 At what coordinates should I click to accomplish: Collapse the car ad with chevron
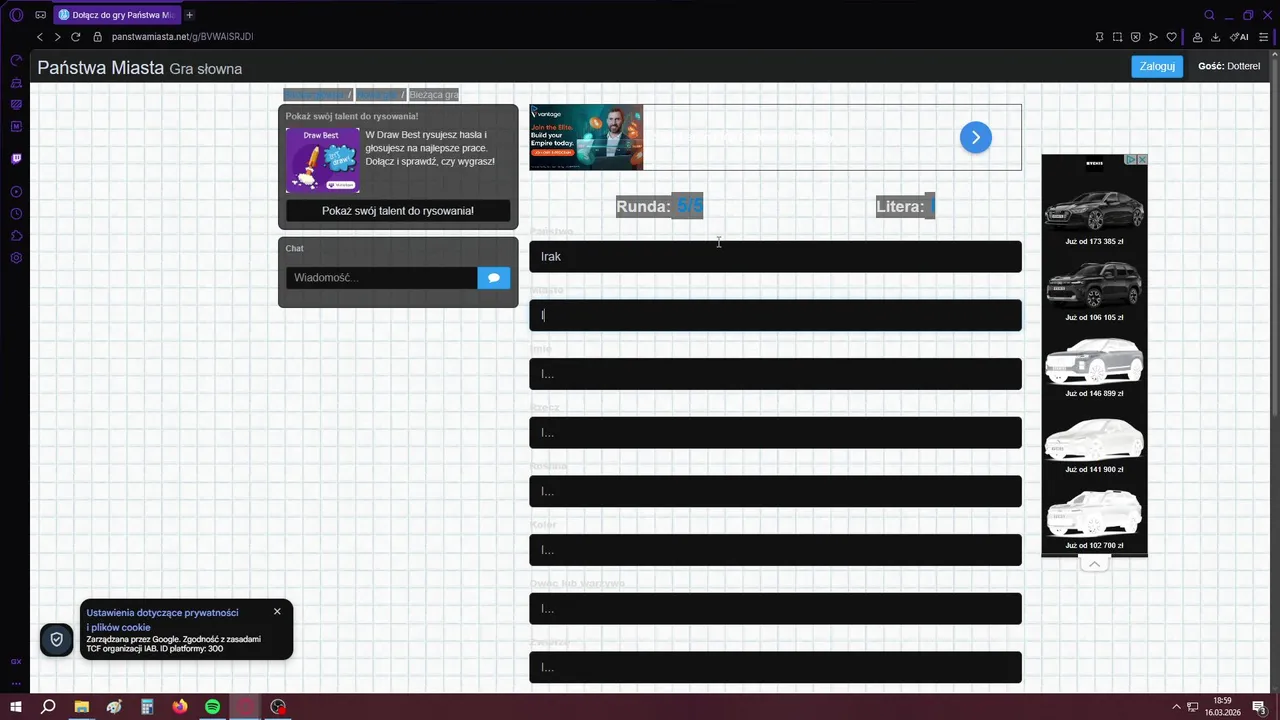pyautogui.click(x=1094, y=564)
